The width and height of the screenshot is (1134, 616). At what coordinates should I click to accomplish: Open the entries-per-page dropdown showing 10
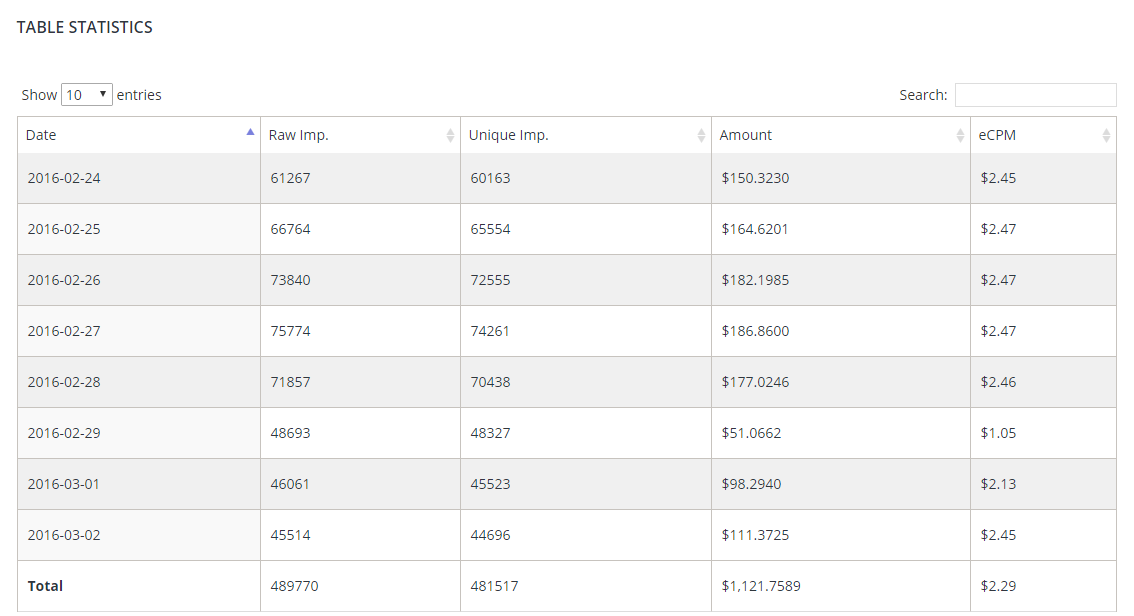click(87, 95)
